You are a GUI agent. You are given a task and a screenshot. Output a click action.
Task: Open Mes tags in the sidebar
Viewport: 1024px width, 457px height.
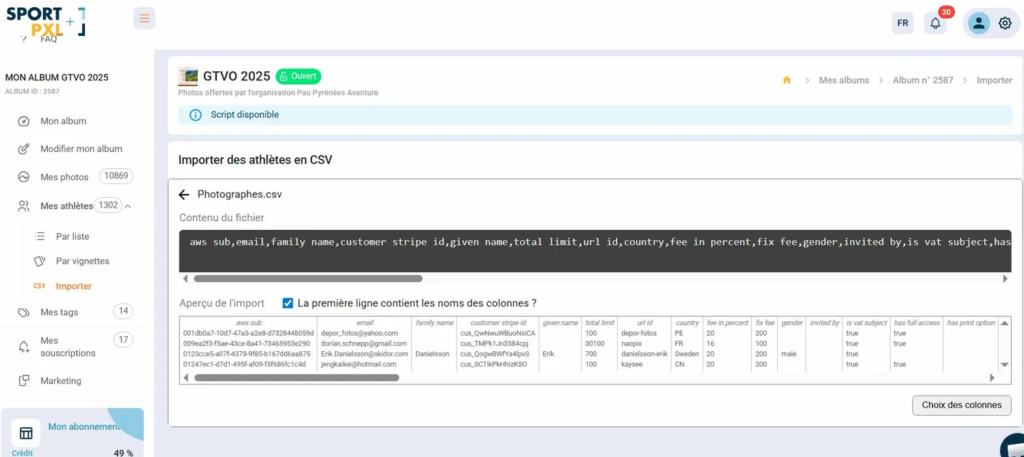[x=59, y=312]
